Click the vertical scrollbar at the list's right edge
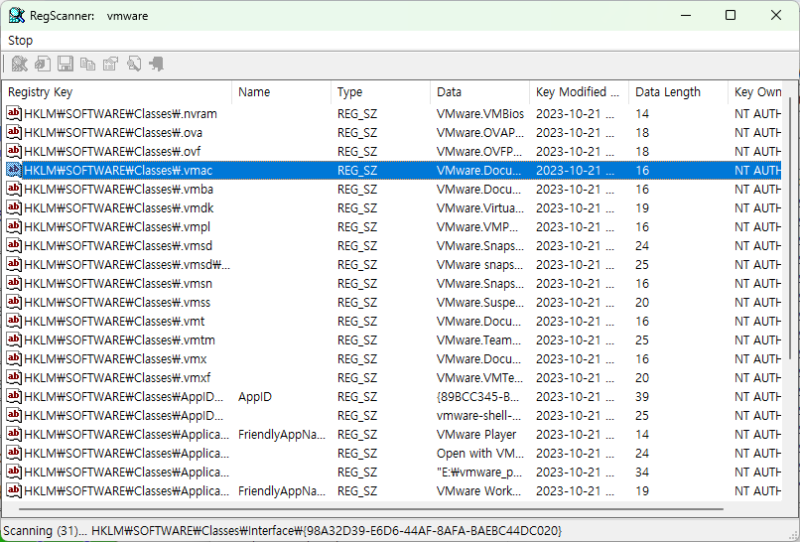800x542 pixels. tap(791, 230)
